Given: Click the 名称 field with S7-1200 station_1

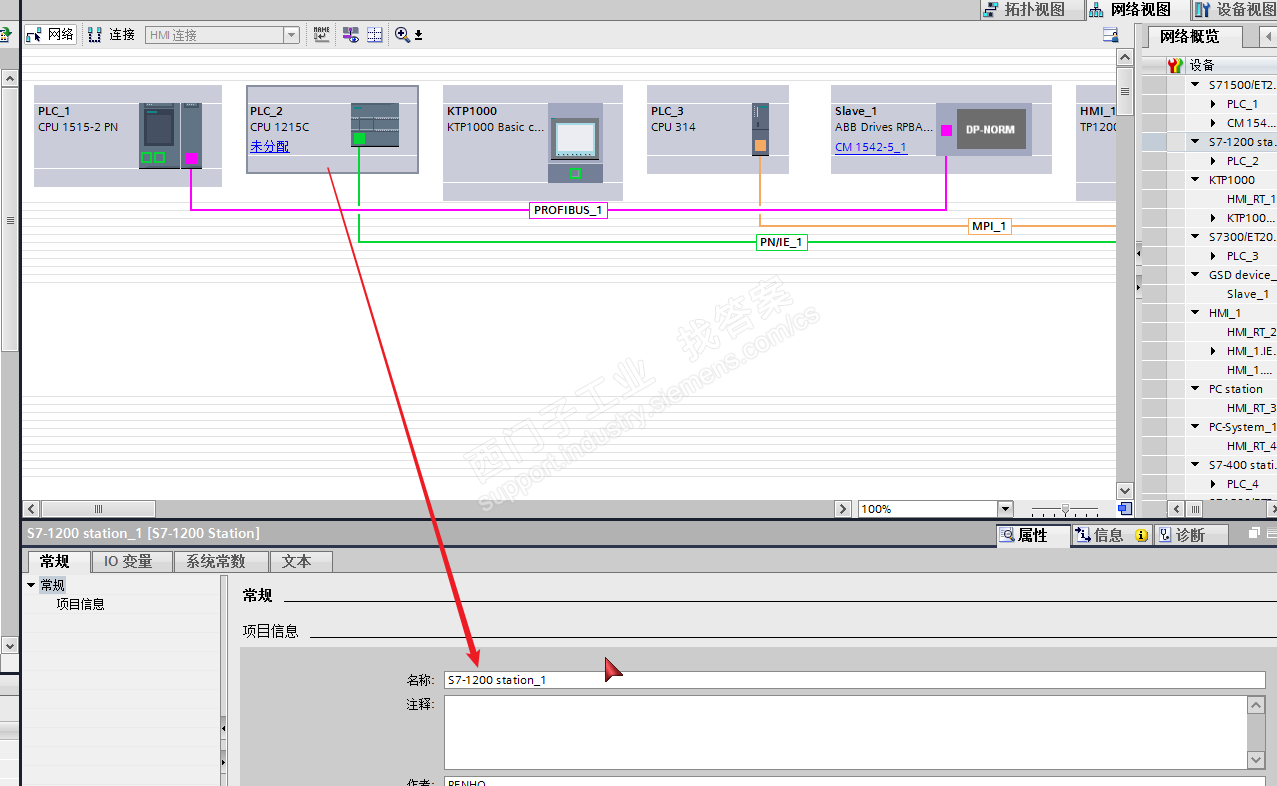Looking at the screenshot, I should (855, 680).
